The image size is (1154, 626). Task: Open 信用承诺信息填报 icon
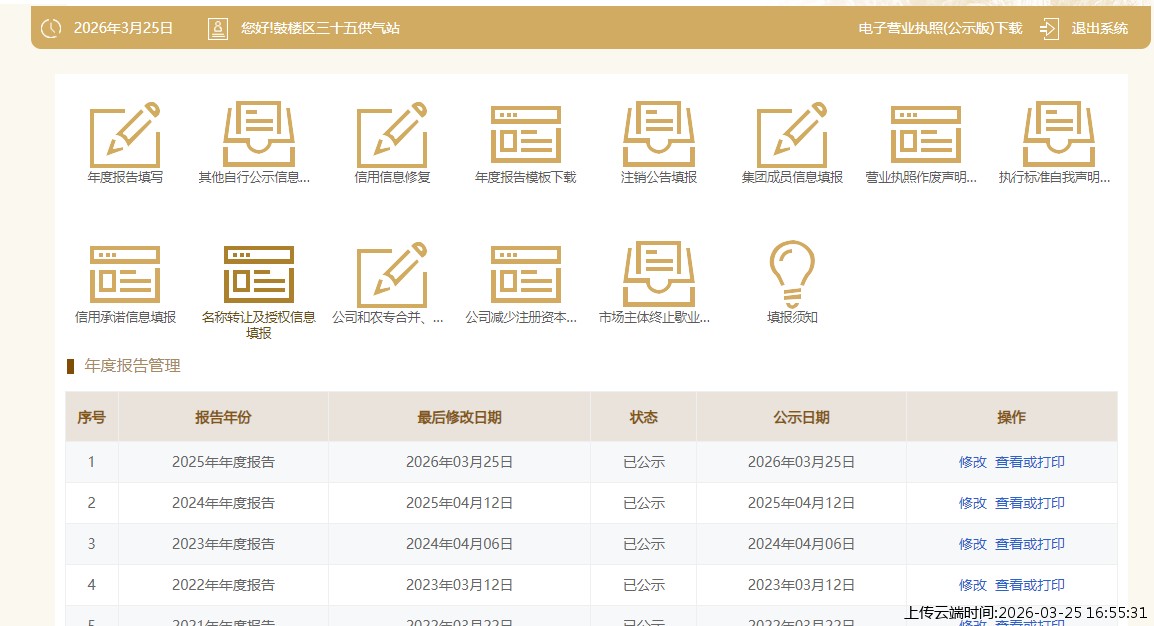pyautogui.click(x=125, y=275)
